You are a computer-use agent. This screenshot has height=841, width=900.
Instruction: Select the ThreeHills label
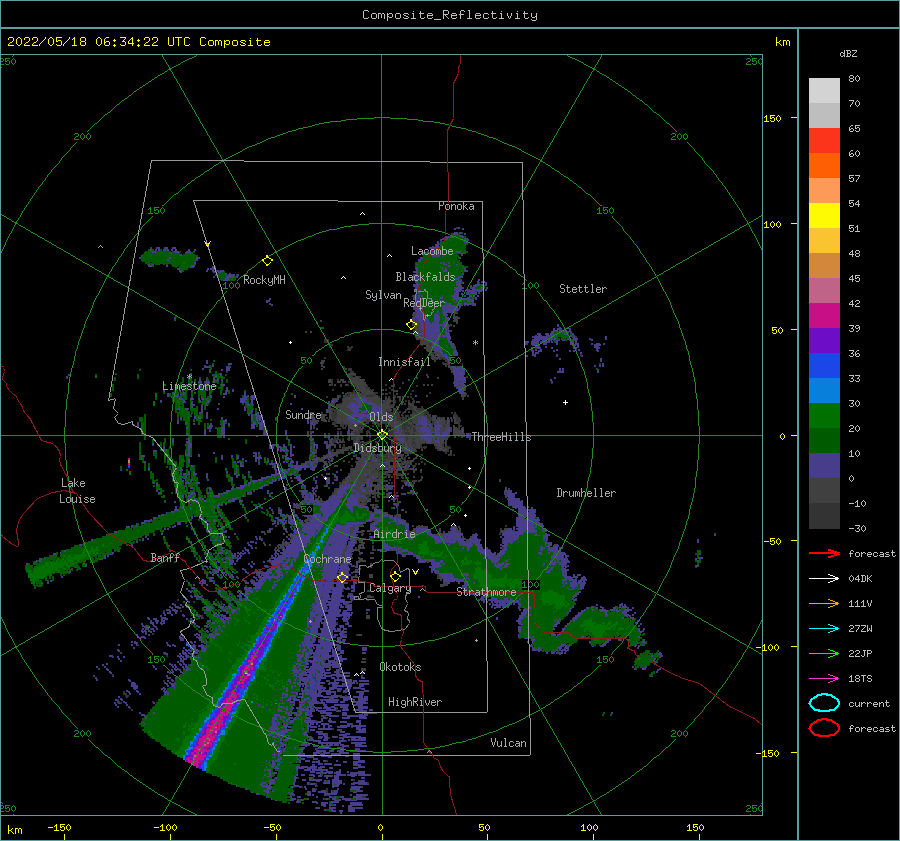(x=501, y=437)
